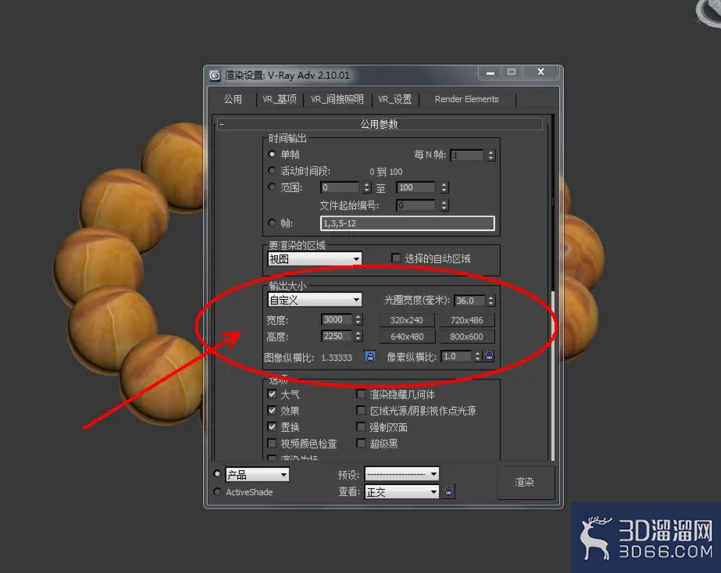Image resolution: width=721 pixels, height=573 pixels.
Task: Uncheck the 置换 displacement checkbox
Action: [272, 427]
